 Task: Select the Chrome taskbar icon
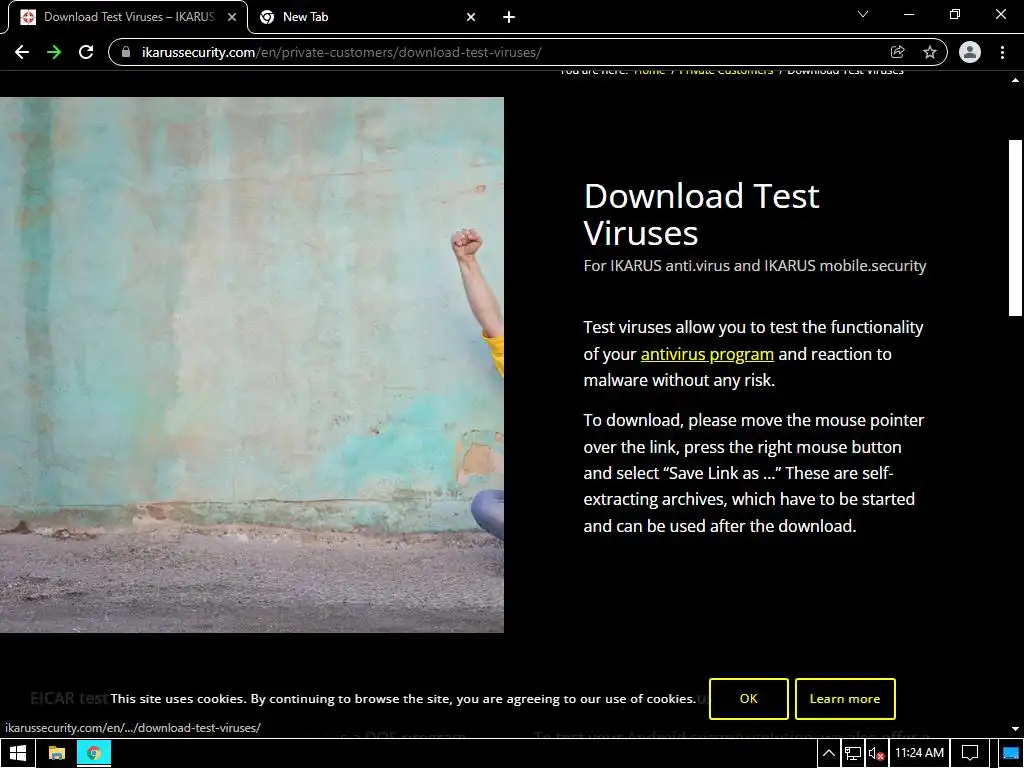click(93, 753)
